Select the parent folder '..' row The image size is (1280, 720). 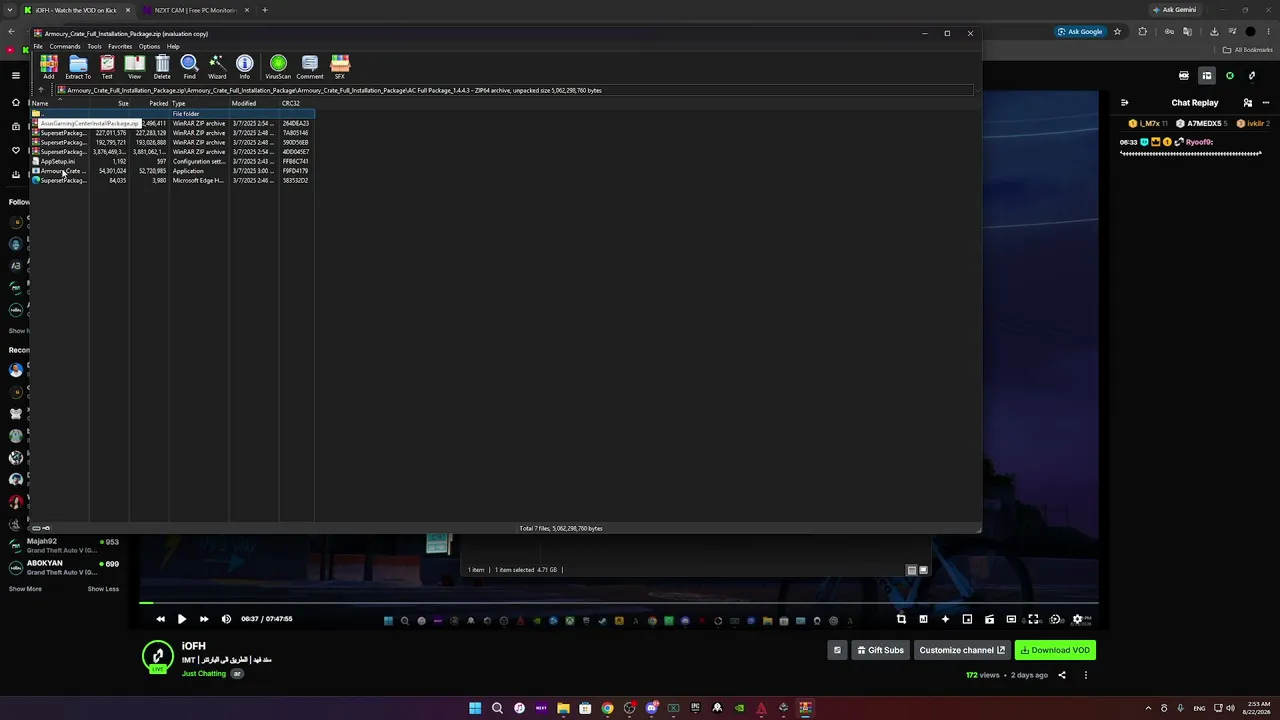(x=173, y=114)
